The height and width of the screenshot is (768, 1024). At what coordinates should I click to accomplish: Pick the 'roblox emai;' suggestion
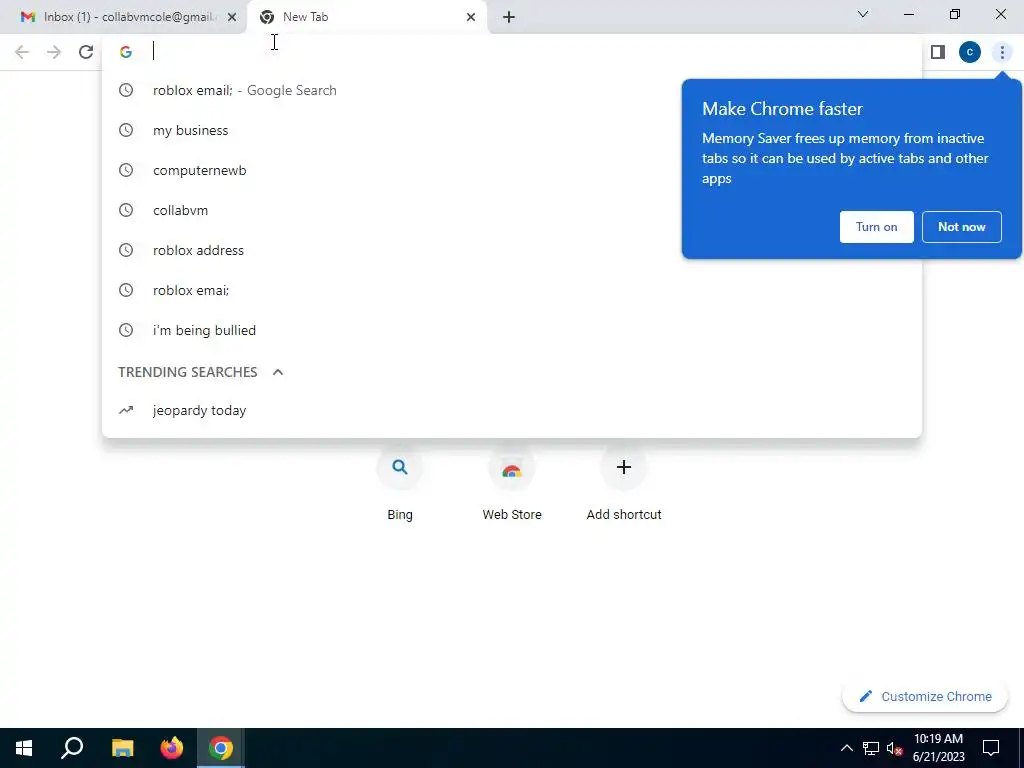point(511,290)
